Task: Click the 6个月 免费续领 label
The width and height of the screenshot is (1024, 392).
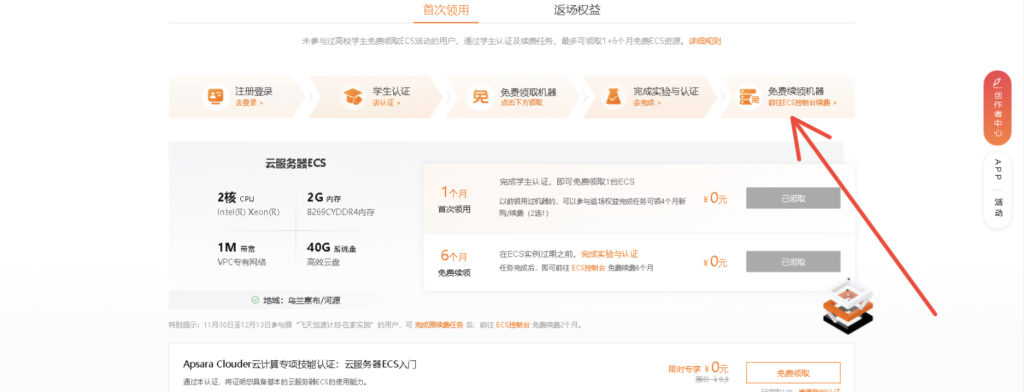Action: [454, 263]
